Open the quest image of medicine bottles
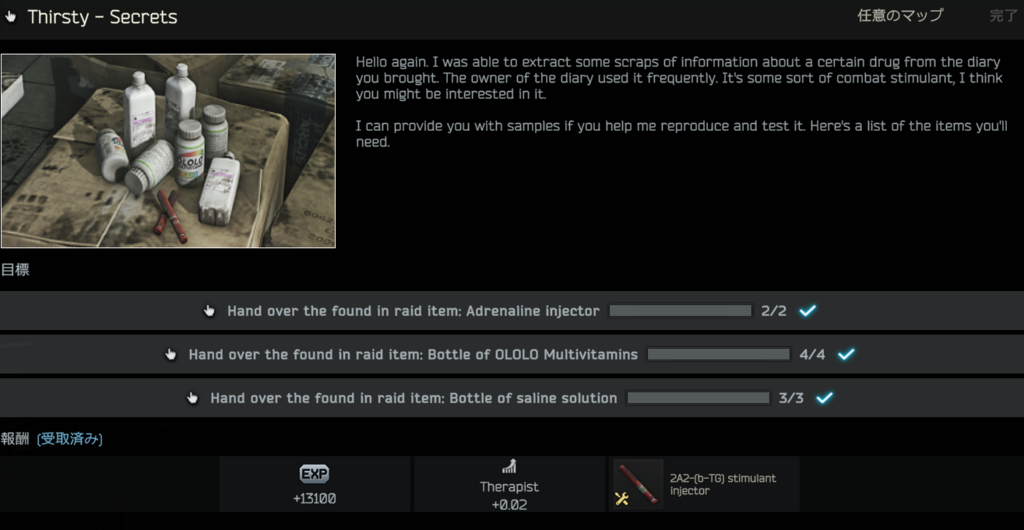 tap(168, 151)
